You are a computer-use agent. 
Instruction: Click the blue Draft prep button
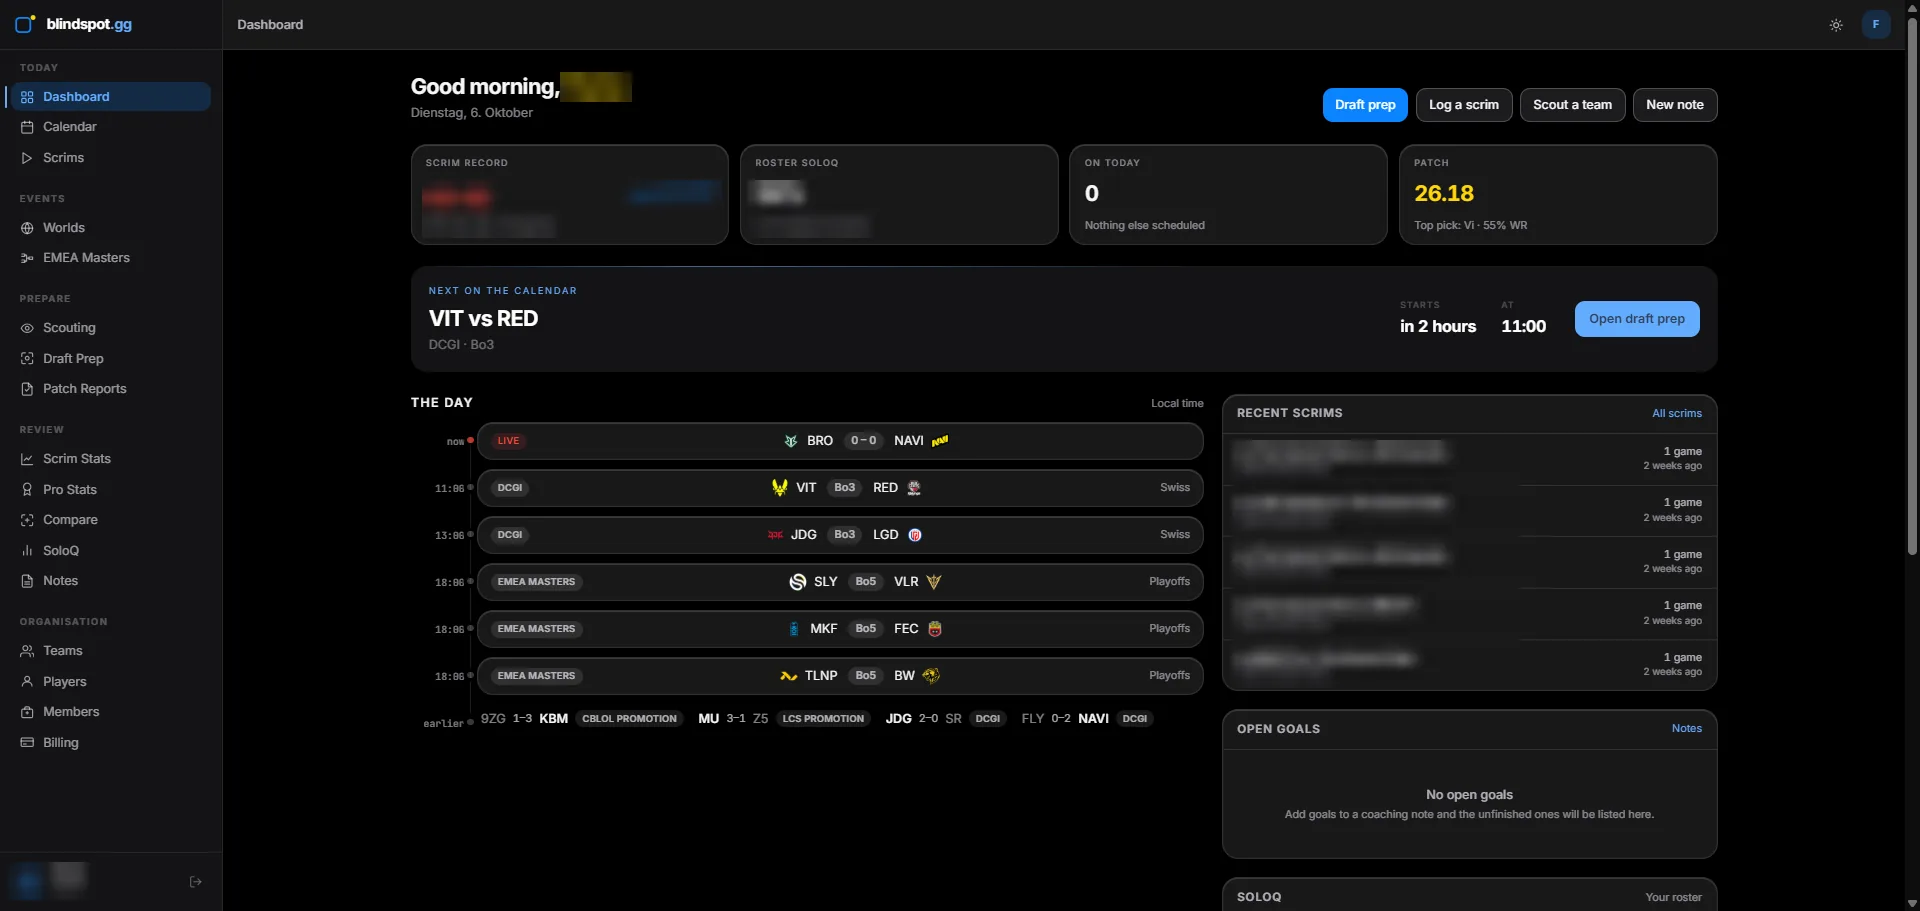[x=1365, y=105]
